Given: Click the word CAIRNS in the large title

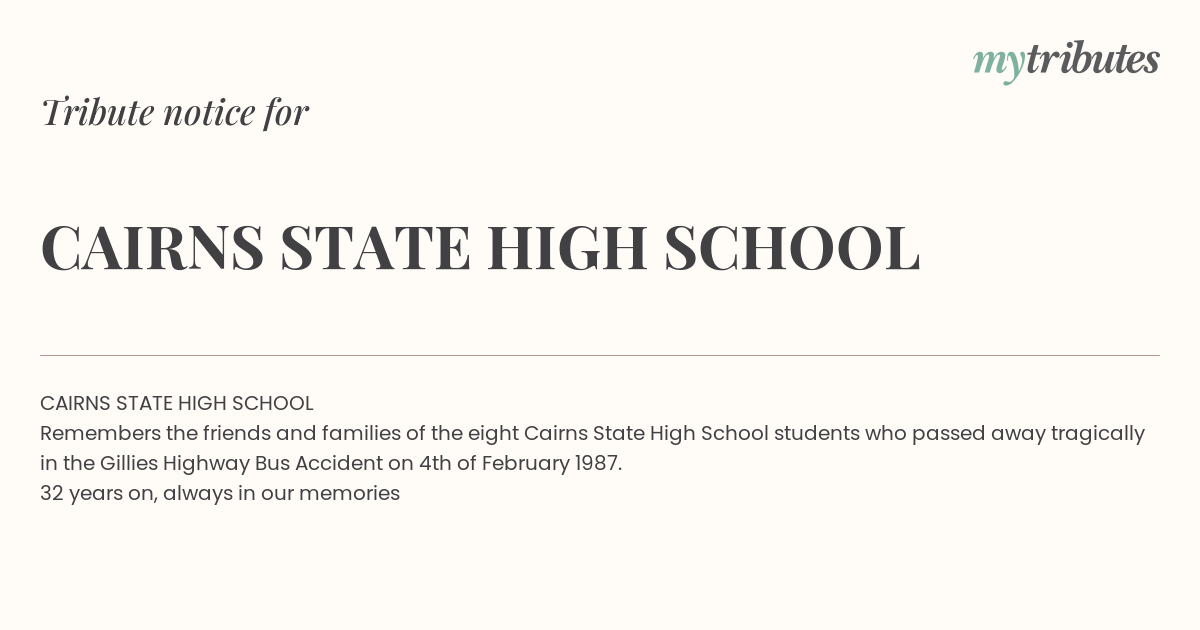Looking at the screenshot, I should point(153,248).
